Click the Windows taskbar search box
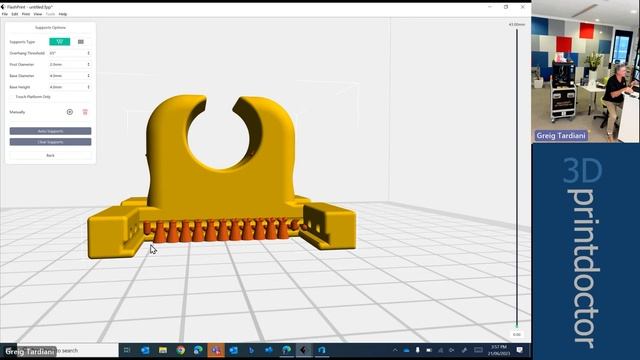Viewport: 640px width, 360px height. [x=67, y=350]
